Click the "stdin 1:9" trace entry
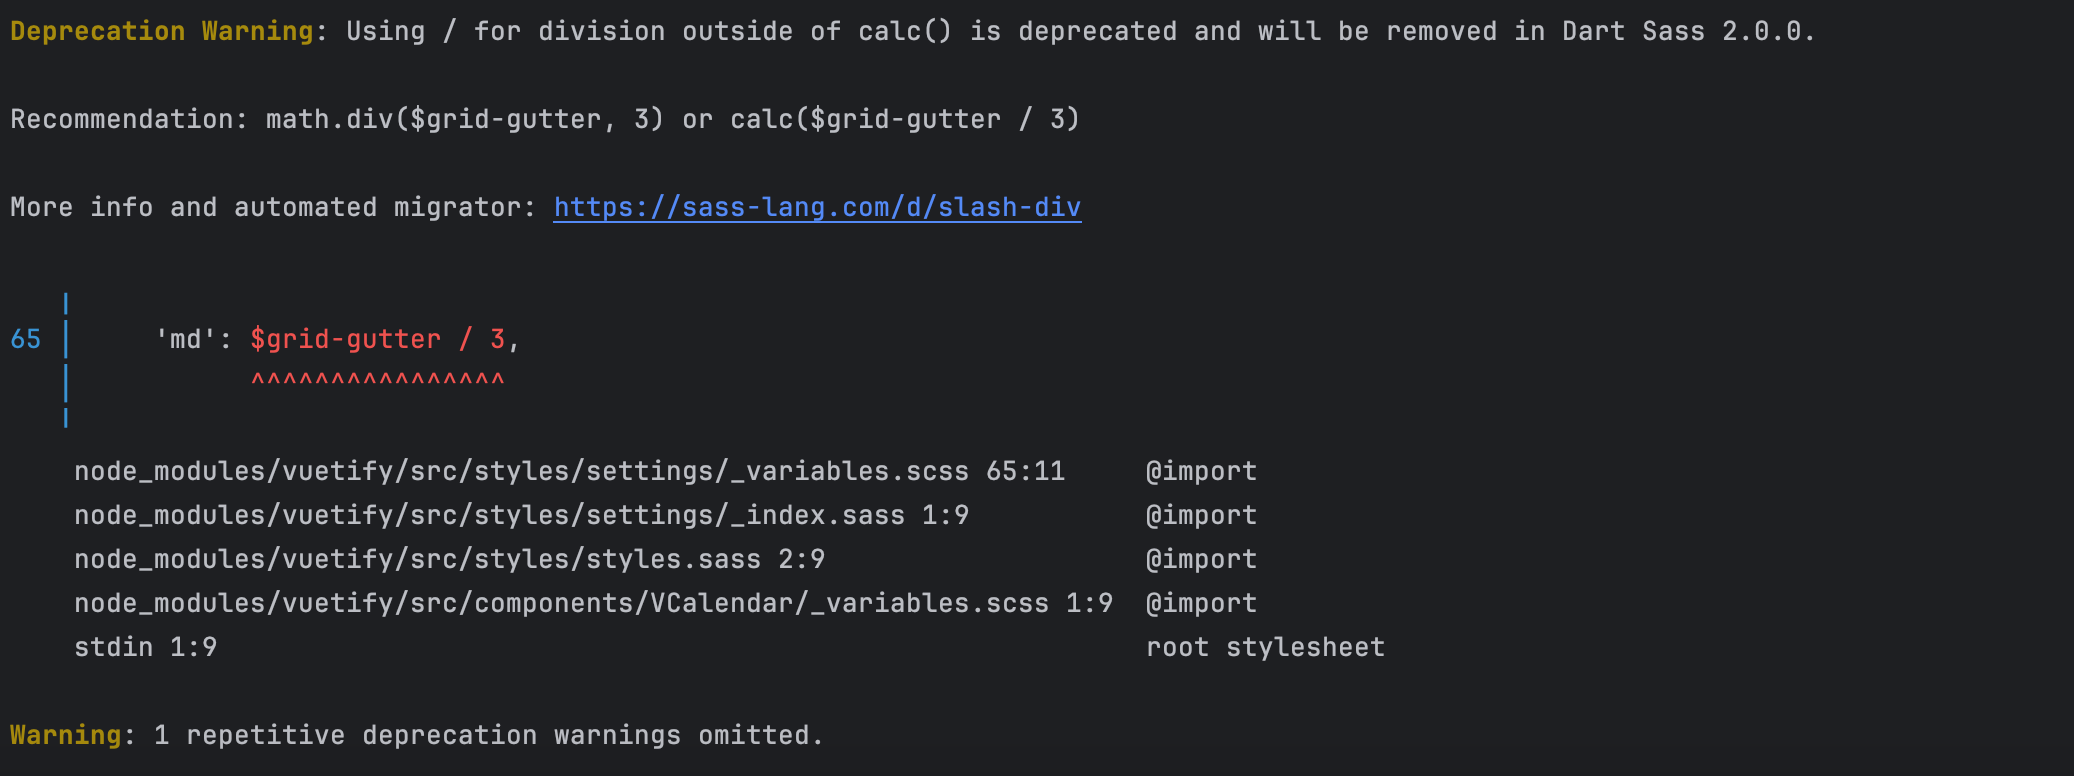This screenshot has height=776, width=2074. 145,647
